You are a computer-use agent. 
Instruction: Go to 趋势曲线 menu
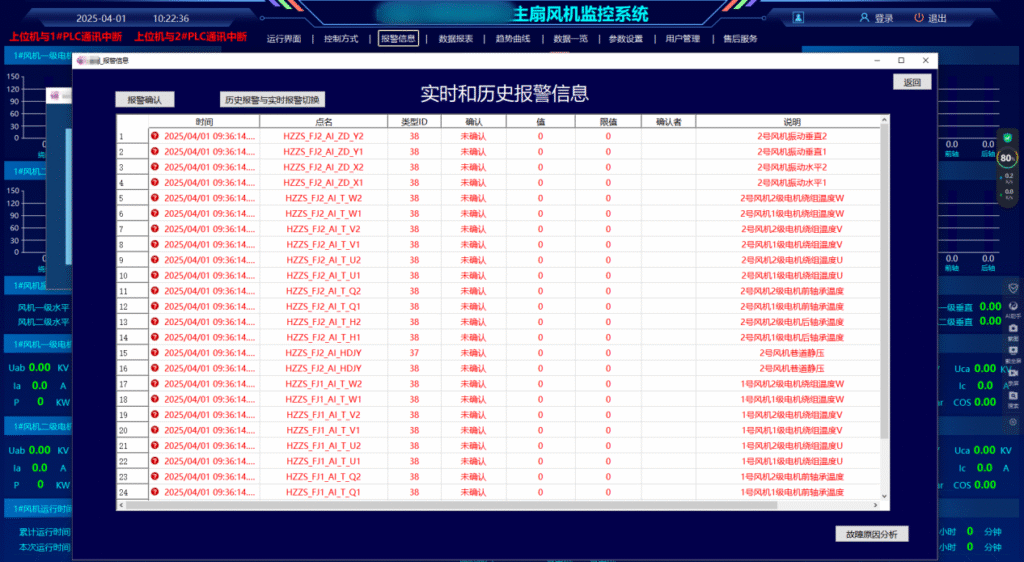click(x=513, y=39)
